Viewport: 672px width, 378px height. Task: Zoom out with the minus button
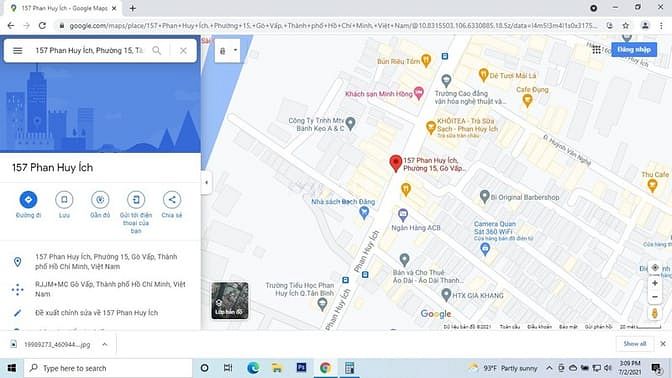coord(655,297)
